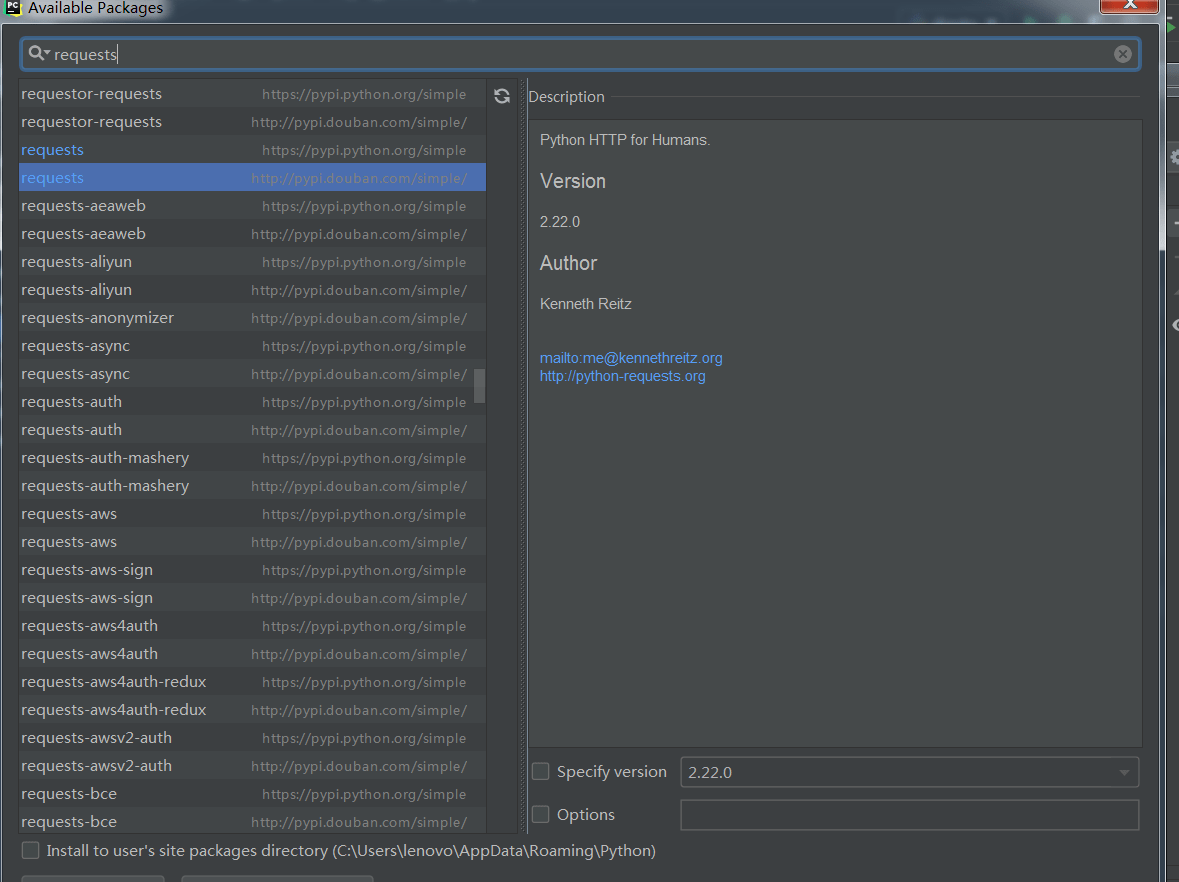Screen dimensions: 1179x882
Task: Enable Install to user's site packages directory
Action: pyautogui.click(x=31, y=850)
